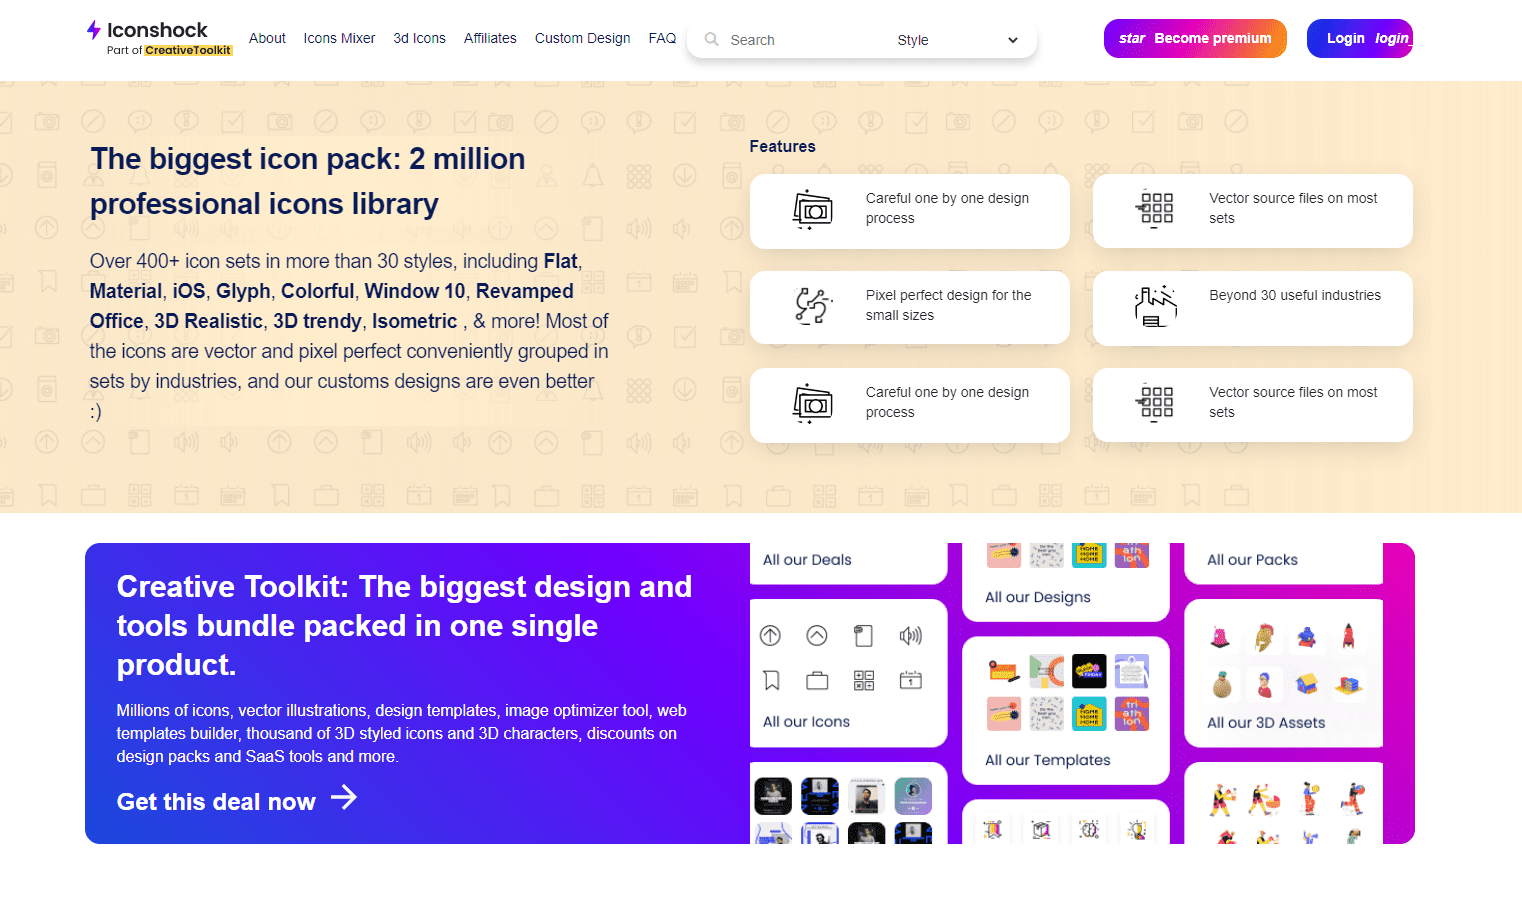Select the calculator grid icon in All our Icons
The height and width of the screenshot is (908, 1522).
point(864,681)
